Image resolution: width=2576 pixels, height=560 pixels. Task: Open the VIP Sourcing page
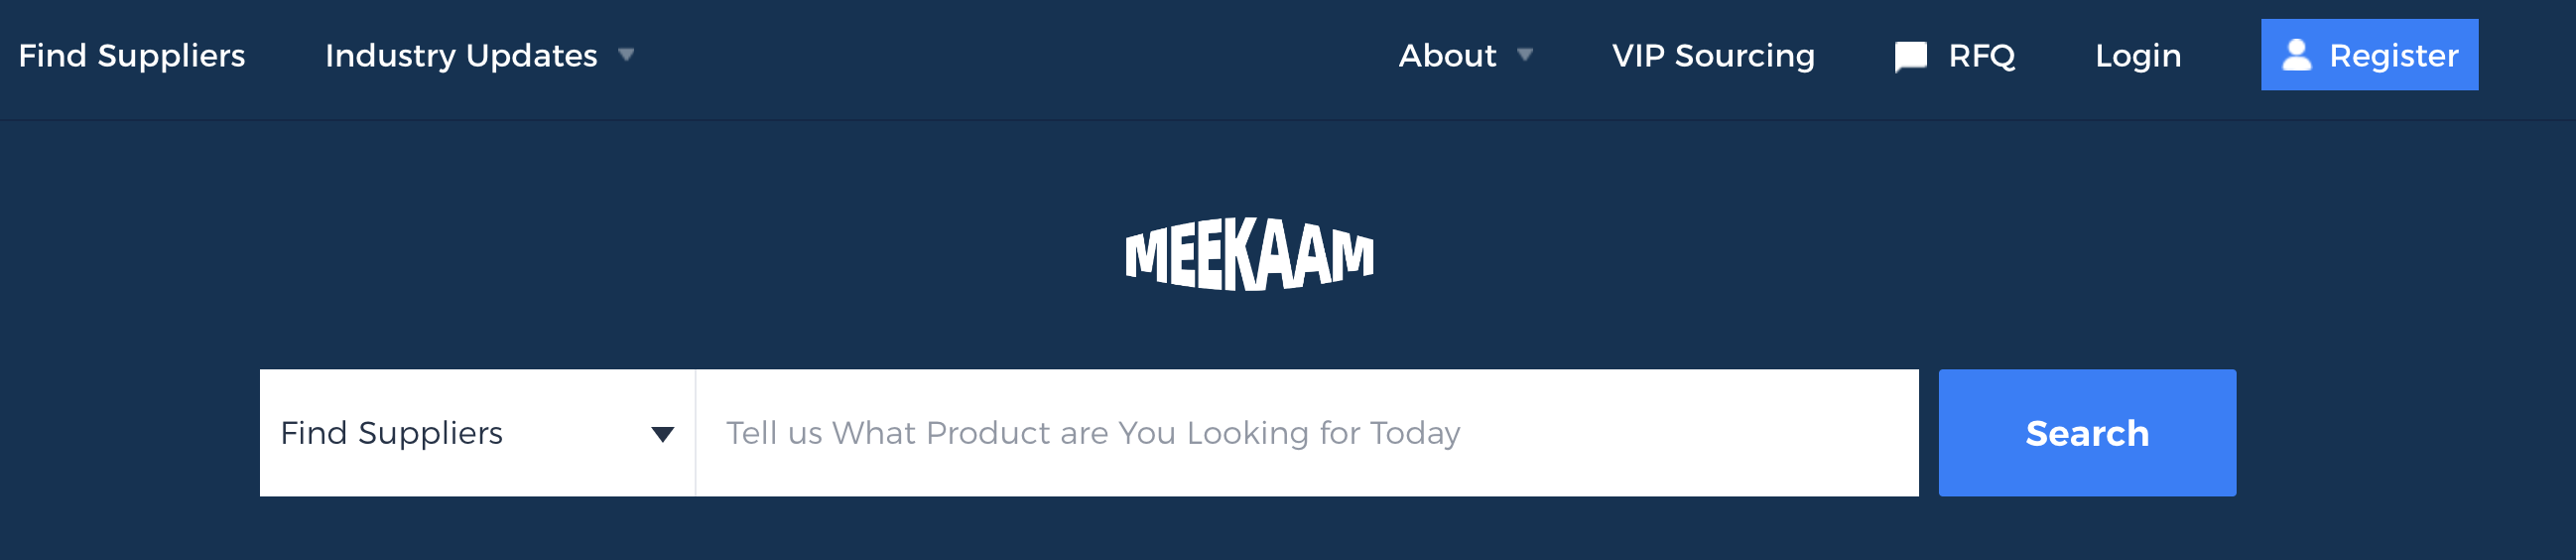pyautogui.click(x=1712, y=55)
